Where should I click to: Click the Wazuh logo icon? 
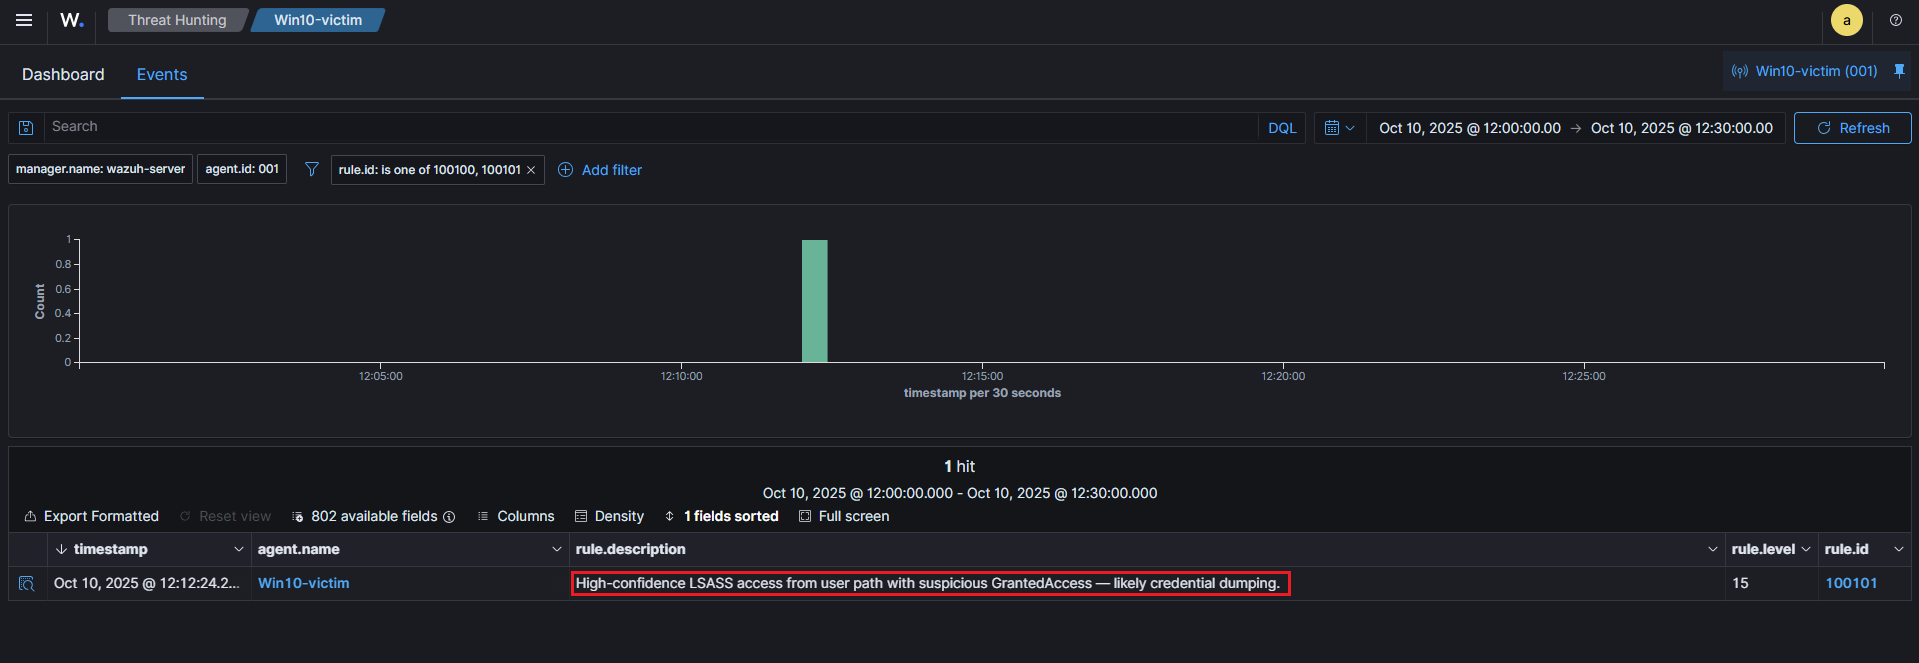[x=72, y=20]
